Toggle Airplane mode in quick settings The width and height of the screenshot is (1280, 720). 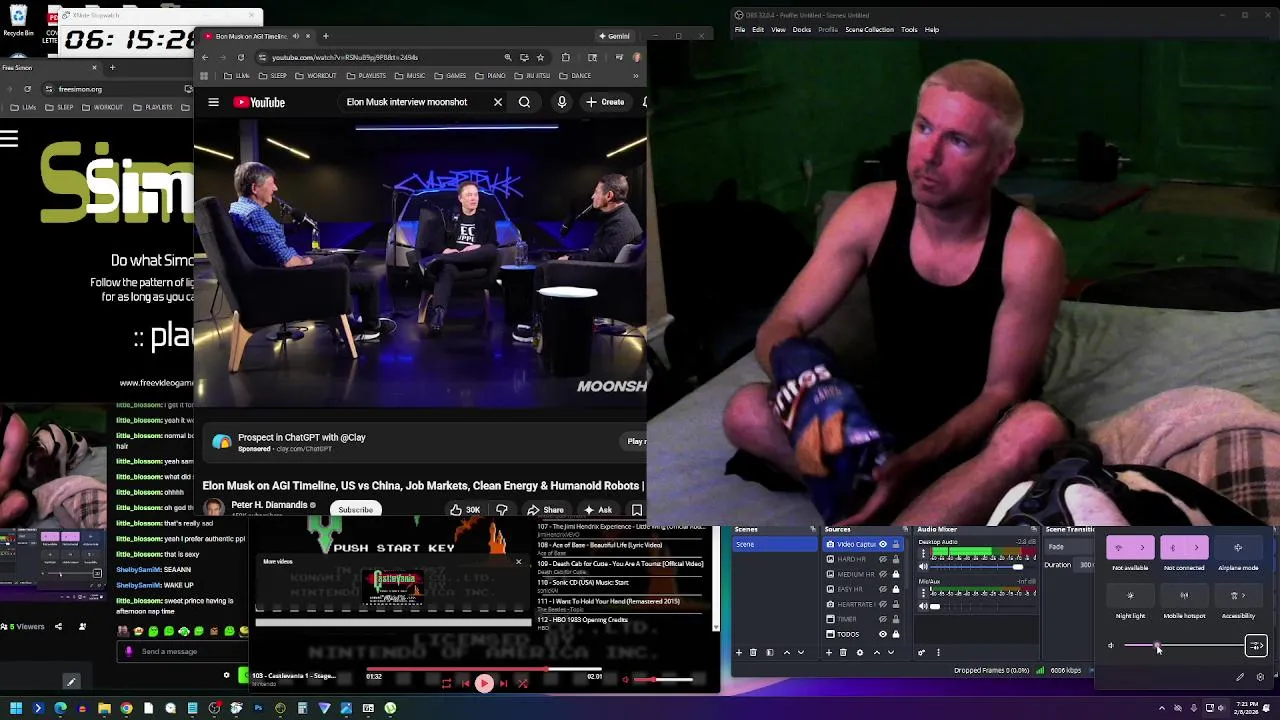point(1238,548)
